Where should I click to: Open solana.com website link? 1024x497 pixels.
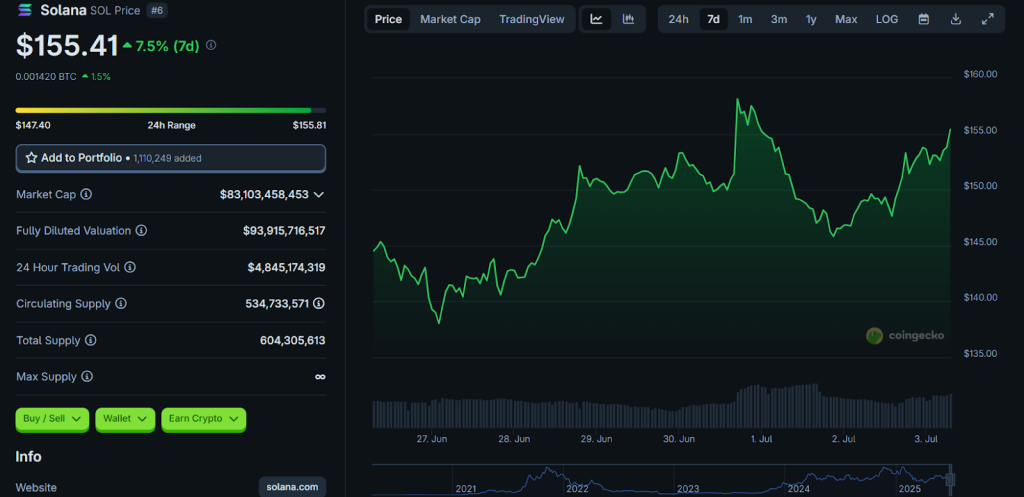[292, 487]
